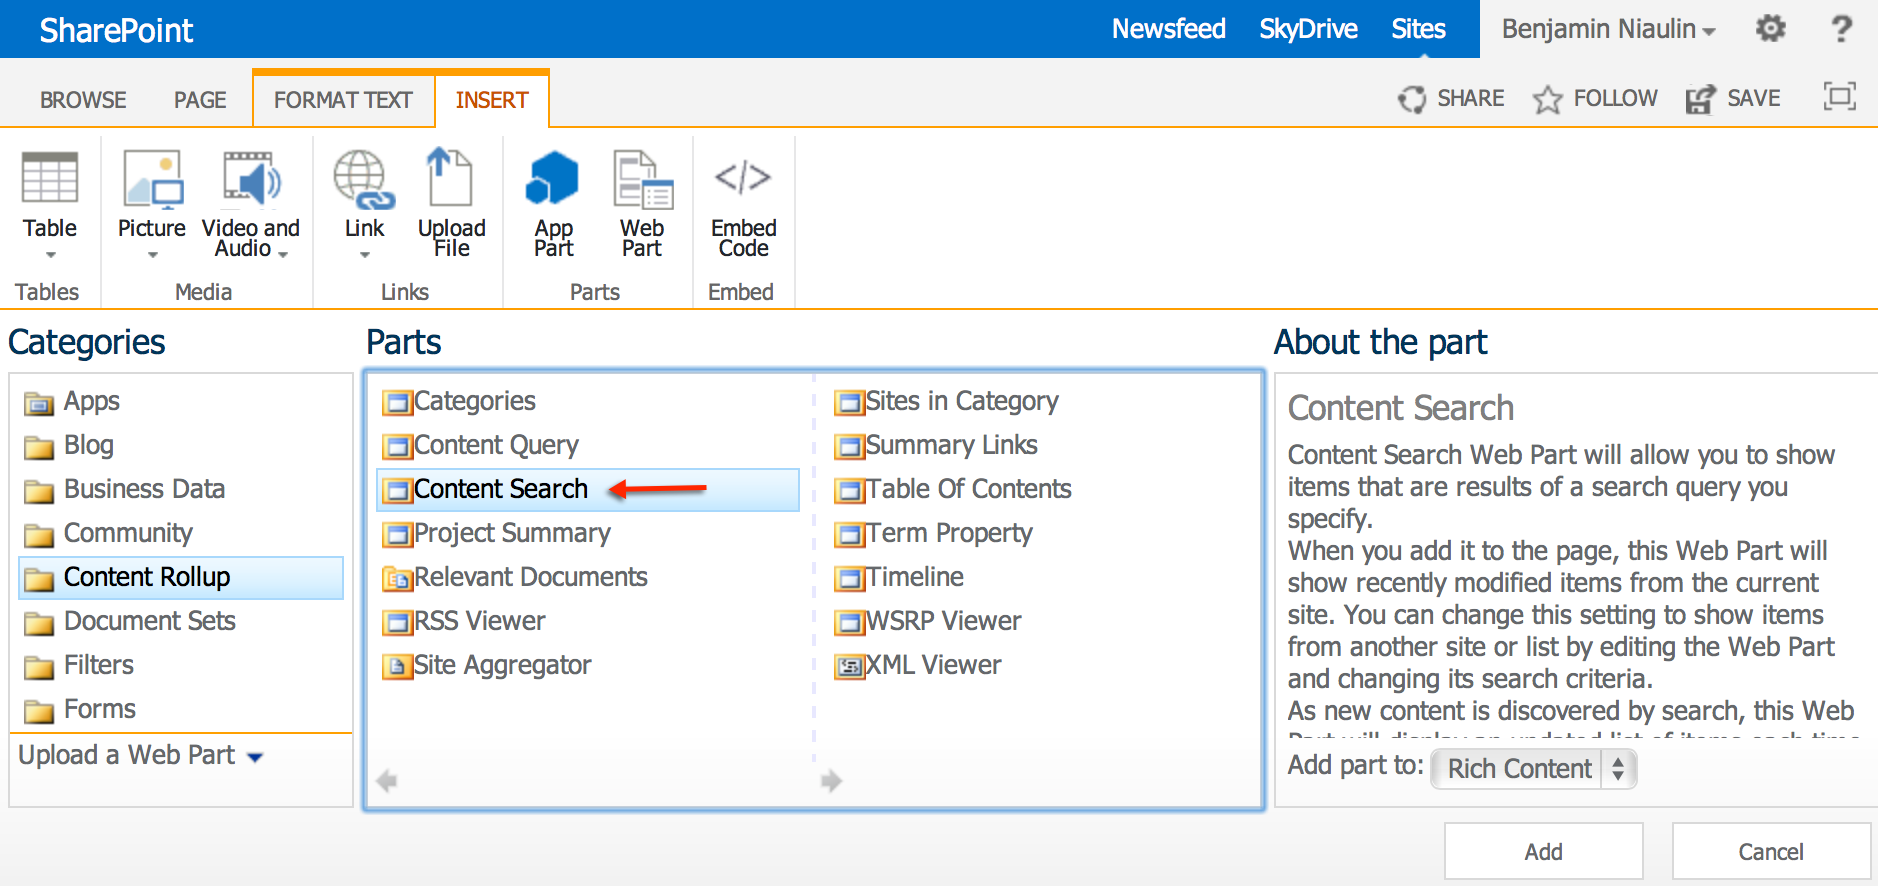Expand the Picture dropdown arrow

[x=152, y=255]
